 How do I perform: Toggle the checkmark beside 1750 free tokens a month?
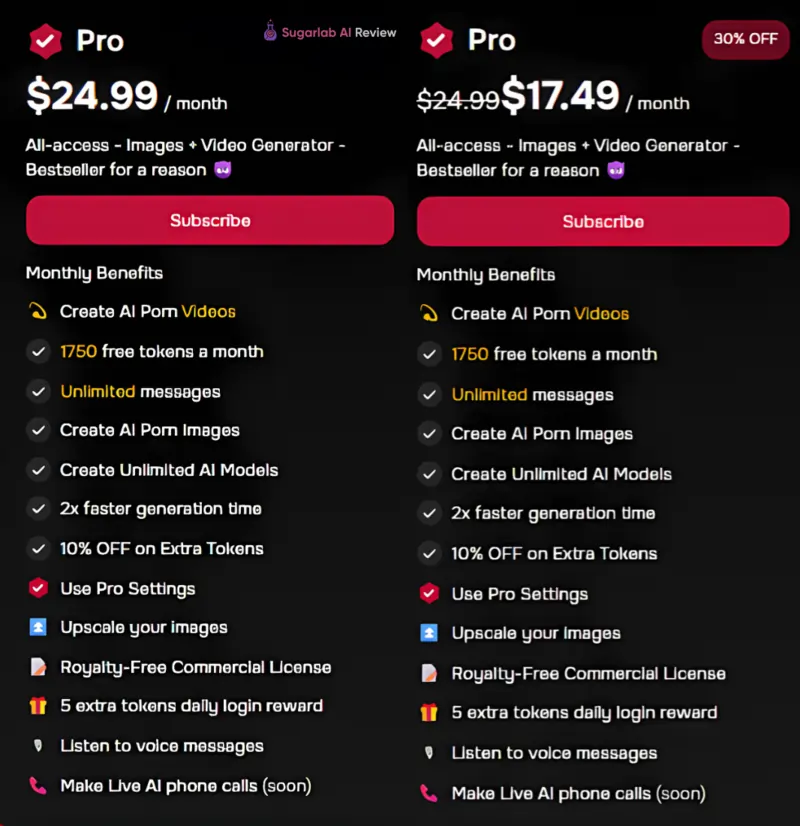coord(38,352)
